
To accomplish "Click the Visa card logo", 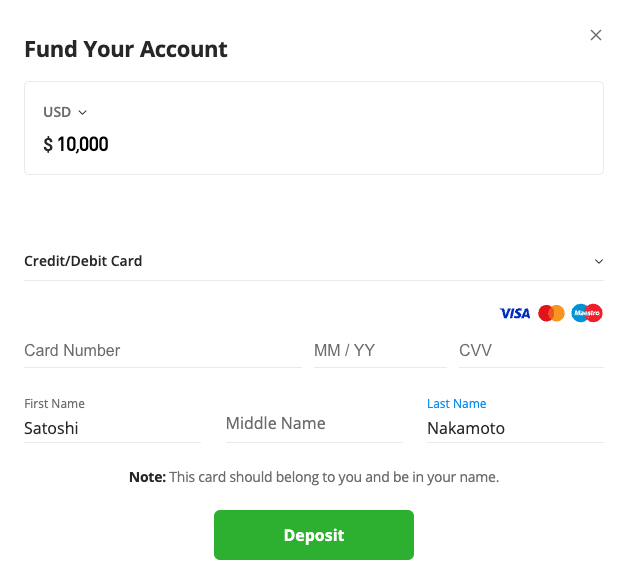I will [515, 314].
